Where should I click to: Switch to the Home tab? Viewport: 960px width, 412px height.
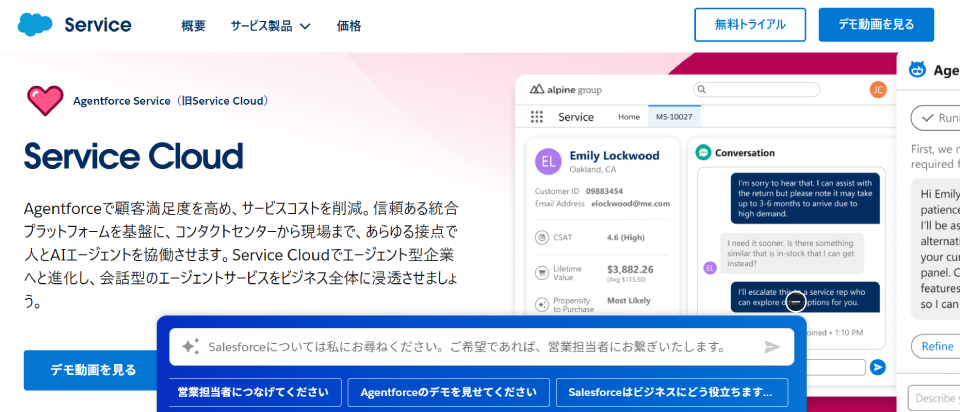pyautogui.click(x=629, y=117)
